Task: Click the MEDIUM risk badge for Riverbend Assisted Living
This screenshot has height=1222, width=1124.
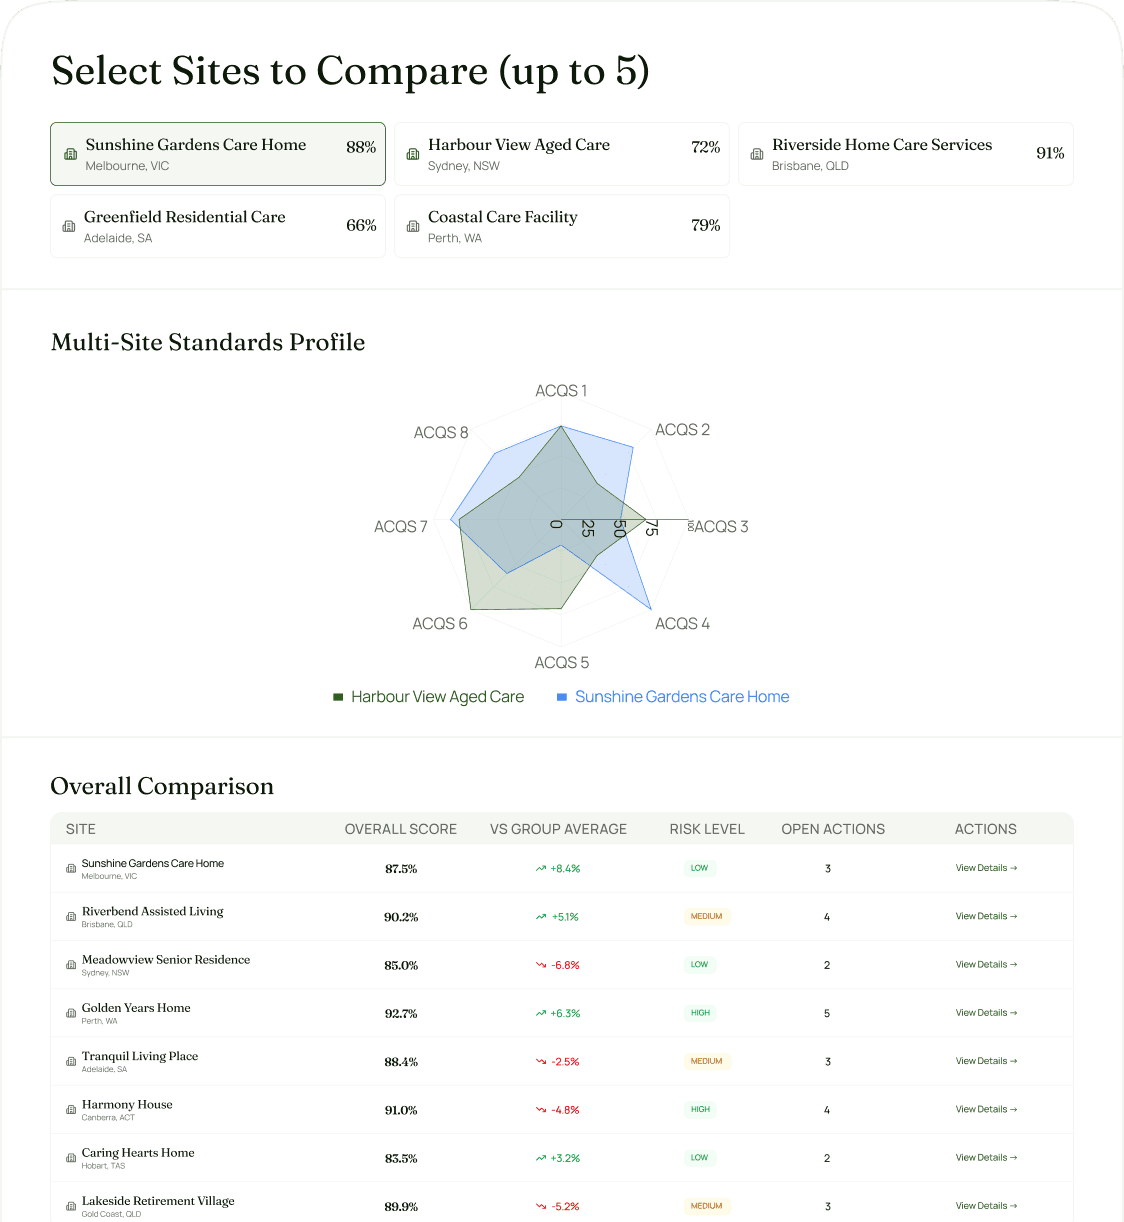Action: pos(707,916)
